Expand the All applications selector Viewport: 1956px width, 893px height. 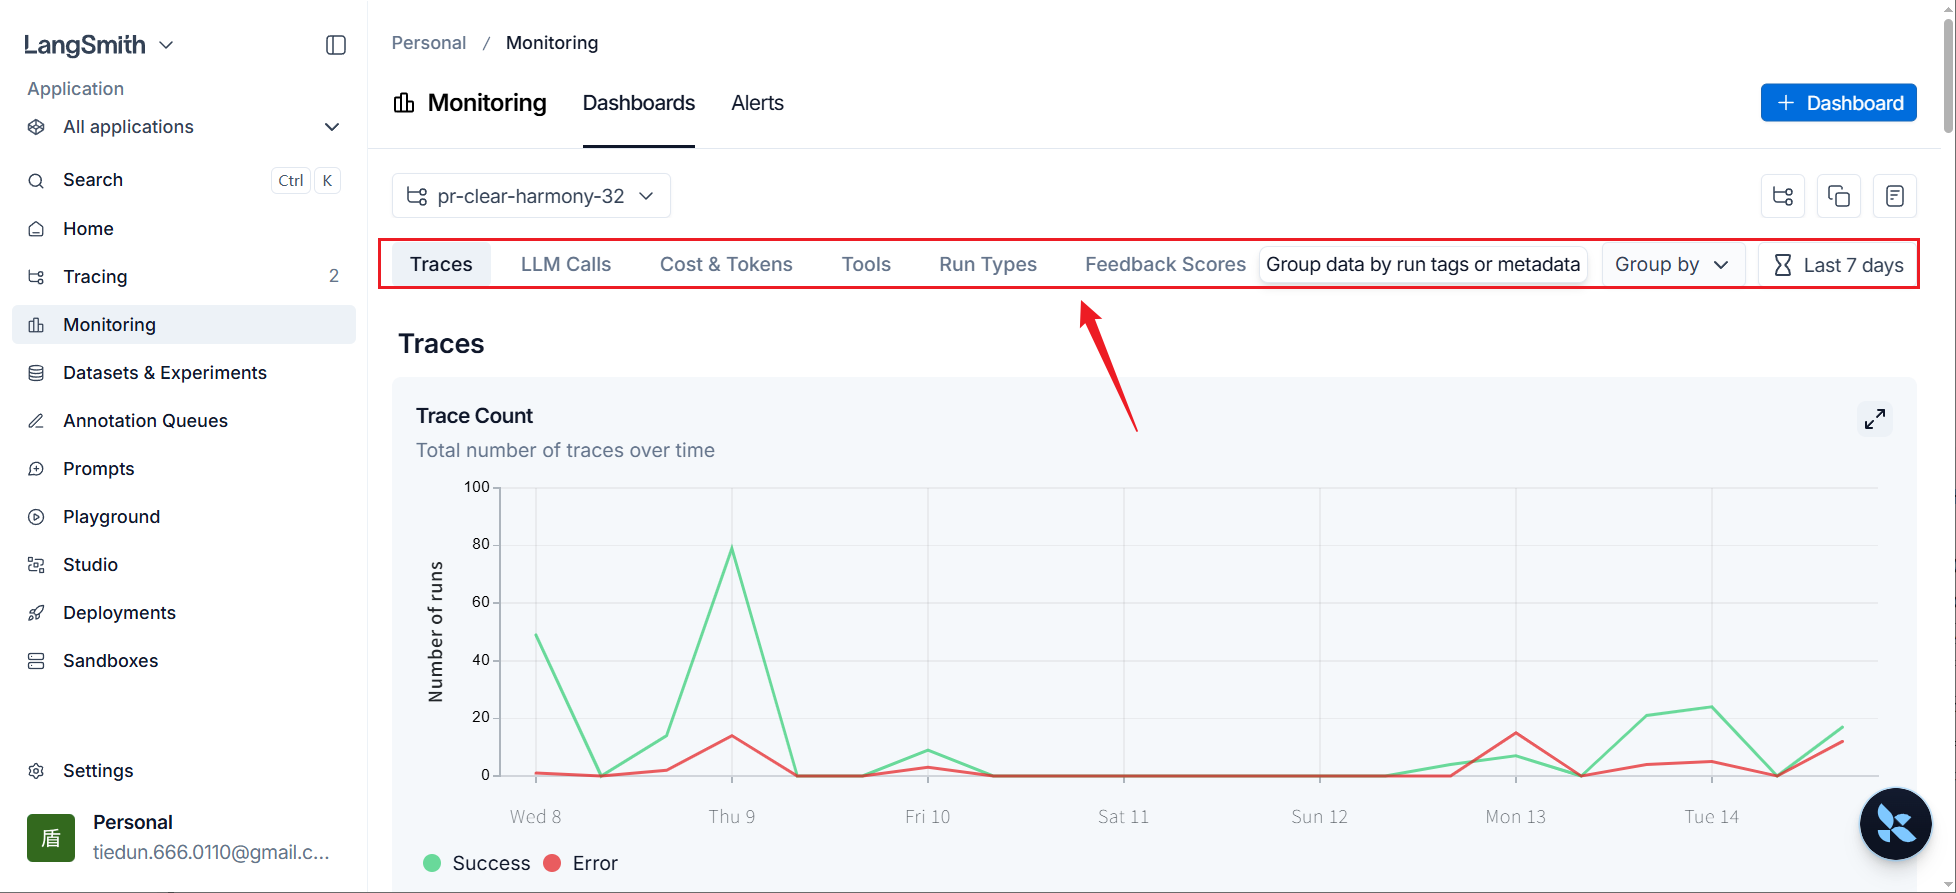(184, 127)
